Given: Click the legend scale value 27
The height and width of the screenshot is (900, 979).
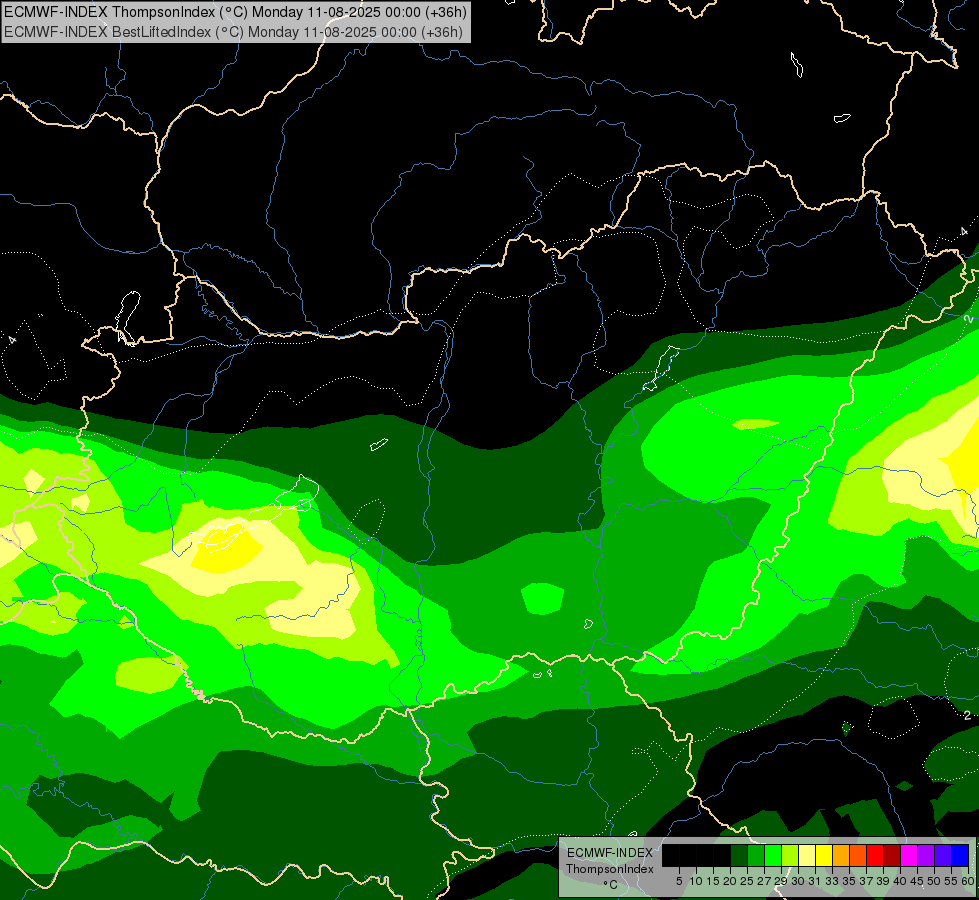Looking at the screenshot, I should (x=764, y=881).
